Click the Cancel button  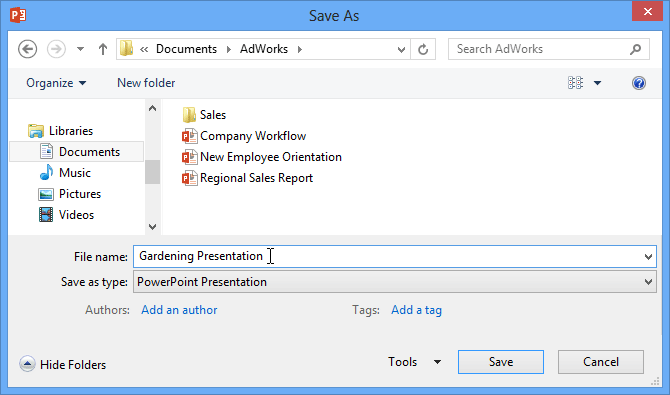(x=601, y=362)
